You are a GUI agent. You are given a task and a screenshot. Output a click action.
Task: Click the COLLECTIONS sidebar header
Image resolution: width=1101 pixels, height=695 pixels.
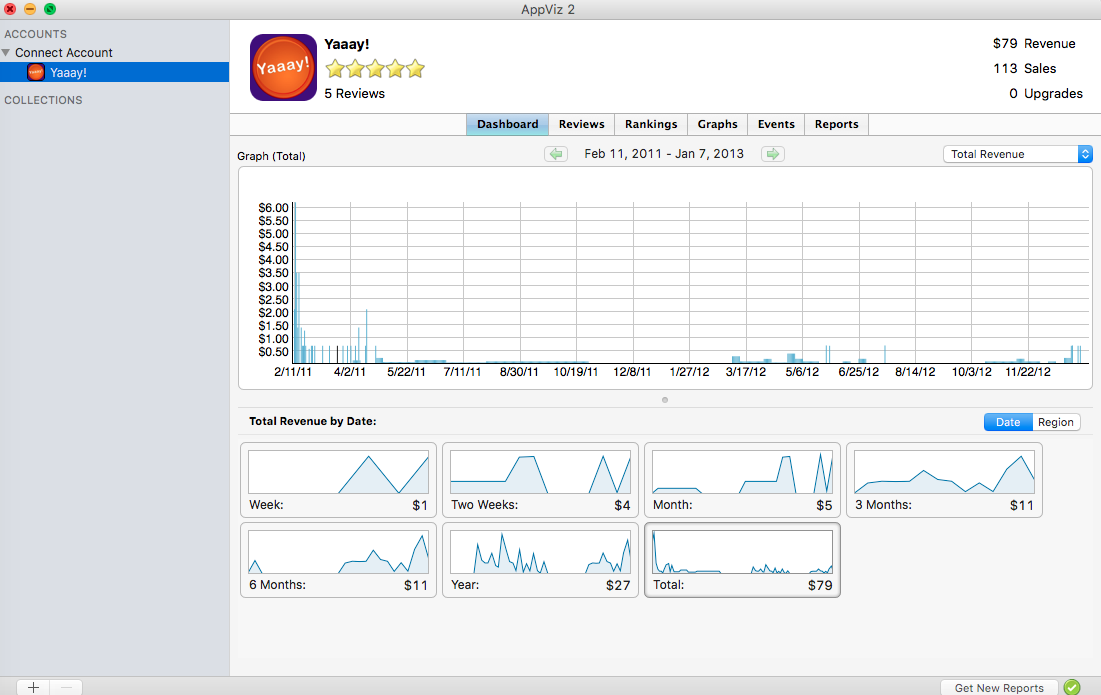(44, 100)
